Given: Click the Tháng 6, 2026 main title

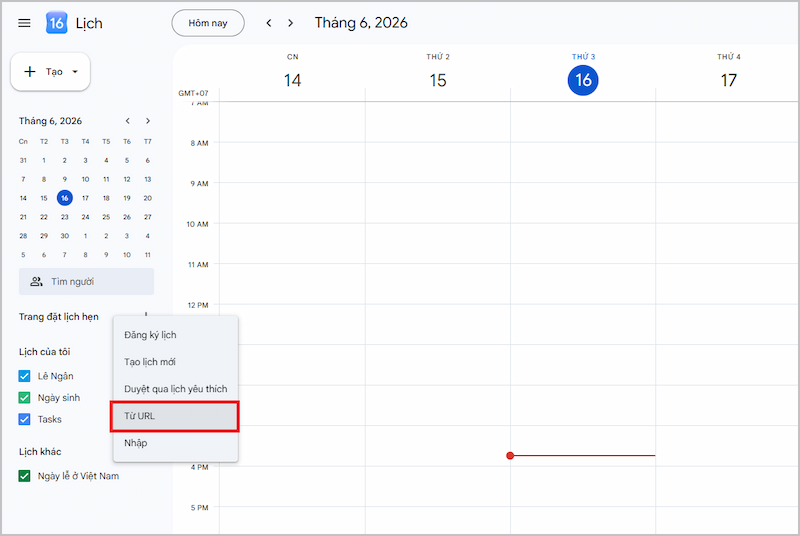Looking at the screenshot, I should tap(361, 23).
